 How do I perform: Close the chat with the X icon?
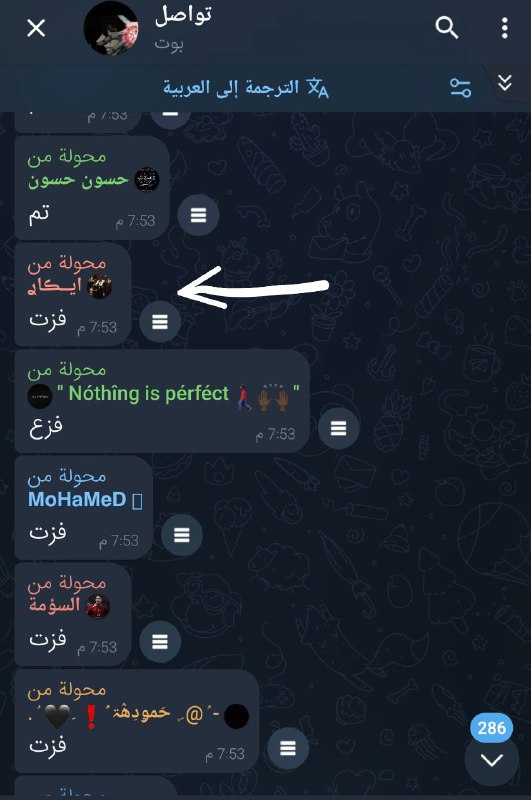pyautogui.click(x=36, y=28)
